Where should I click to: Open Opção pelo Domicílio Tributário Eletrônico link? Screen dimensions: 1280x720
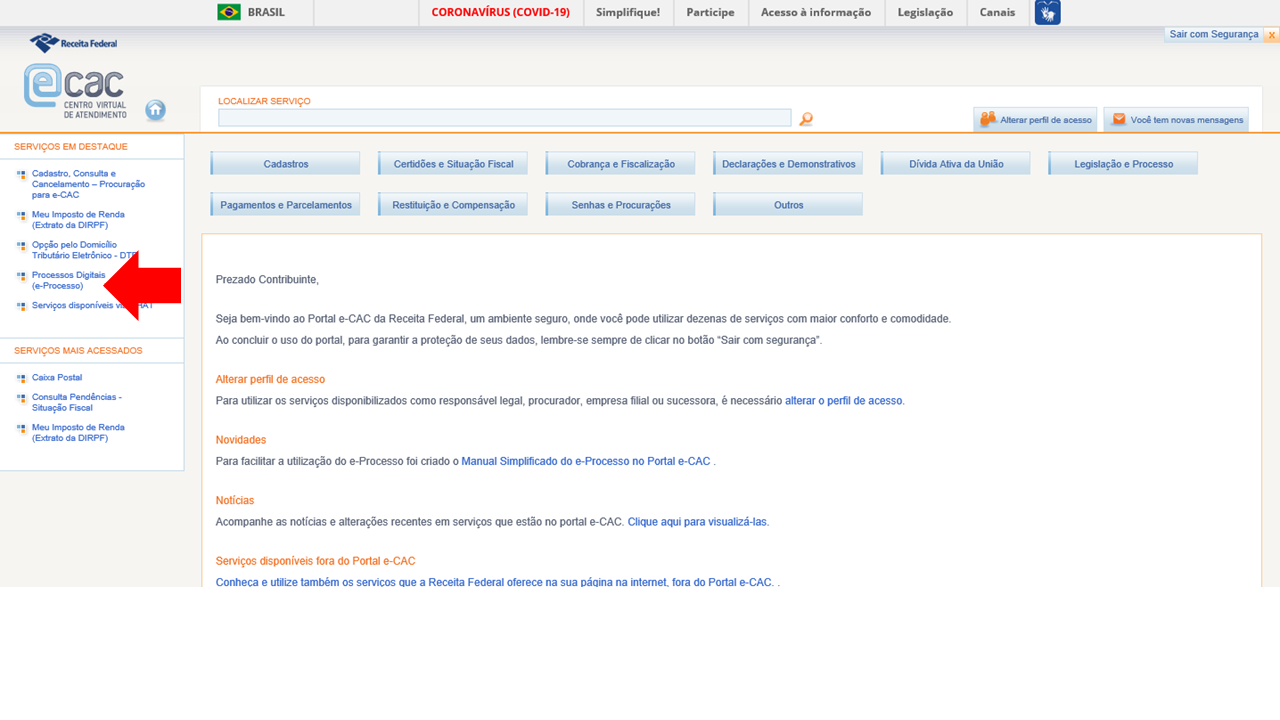pyautogui.click(x=84, y=250)
